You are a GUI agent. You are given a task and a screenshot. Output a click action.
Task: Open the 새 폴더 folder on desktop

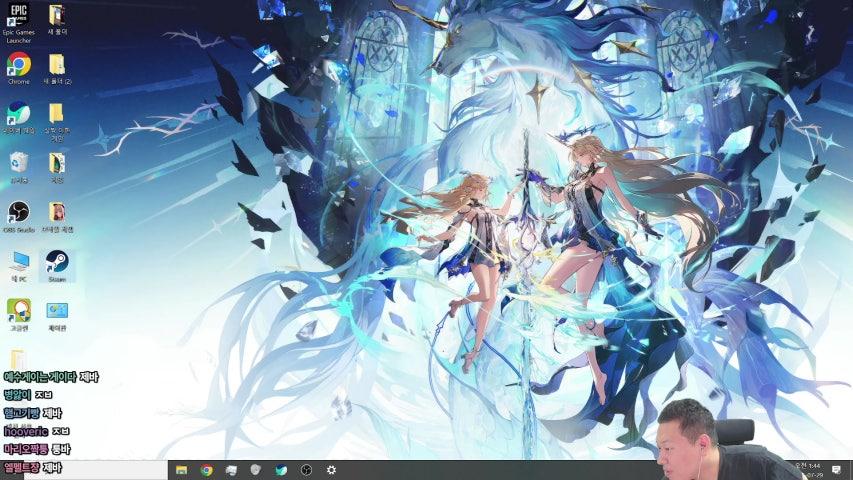pyautogui.click(x=57, y=21)
